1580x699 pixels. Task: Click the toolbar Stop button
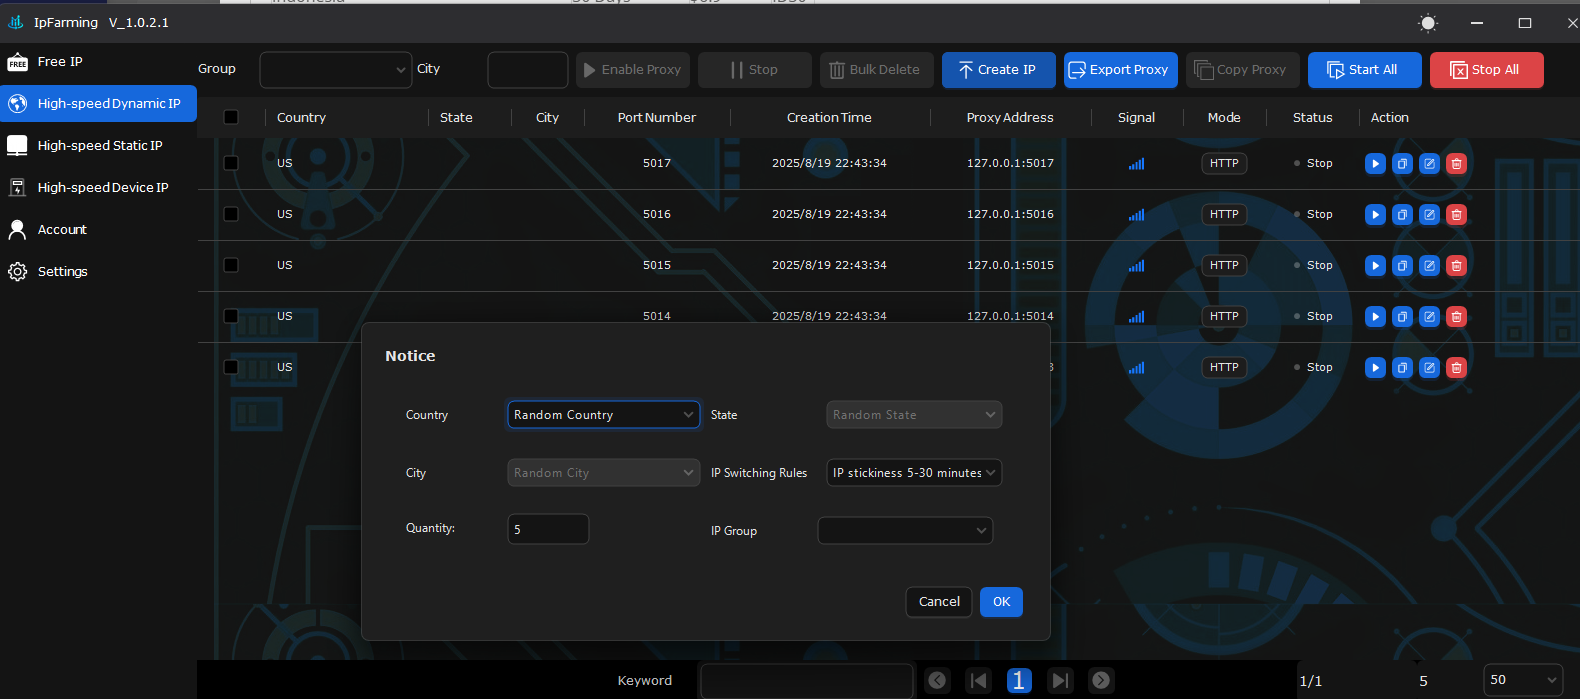tap(755, 70)
